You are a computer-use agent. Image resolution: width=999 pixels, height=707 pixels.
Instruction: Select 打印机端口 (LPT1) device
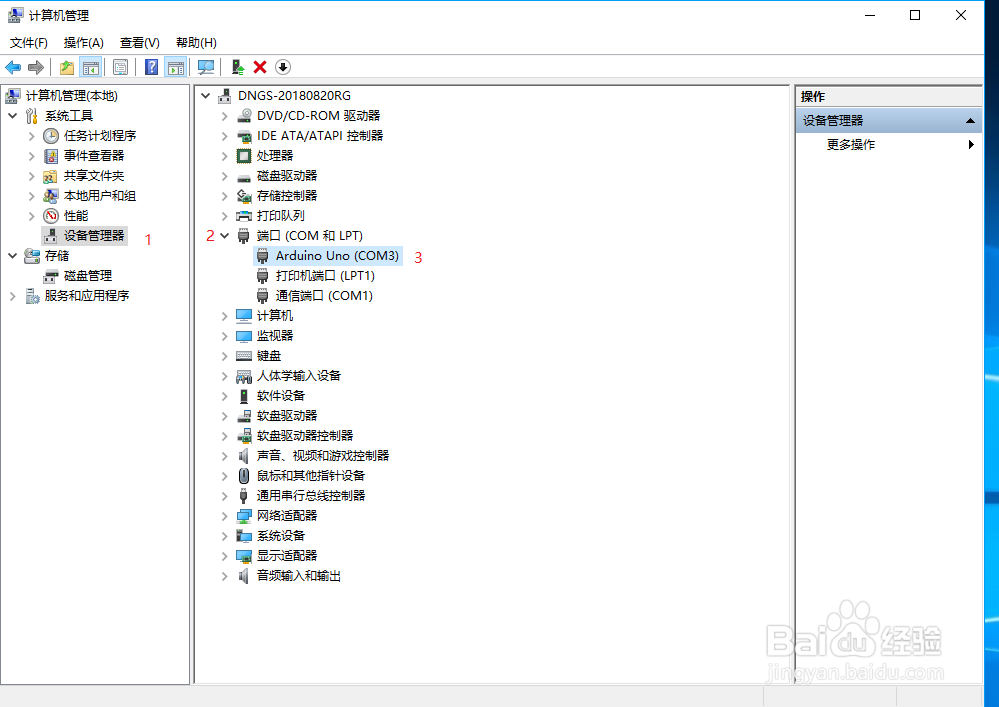(325, 276)
